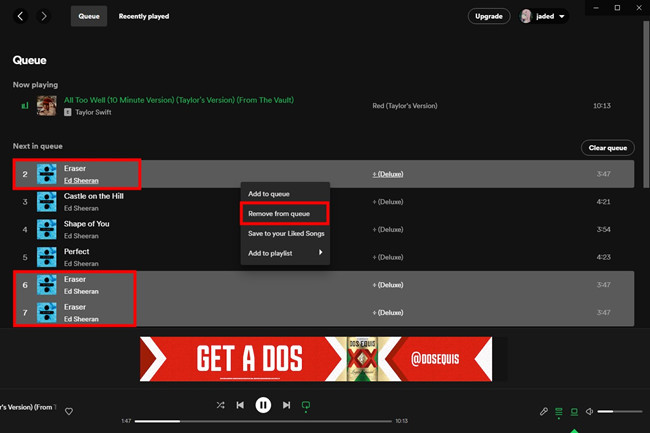Screen dimensions: 650x433
Task: Click the Clear queue button
Action: tap(608, 148)
